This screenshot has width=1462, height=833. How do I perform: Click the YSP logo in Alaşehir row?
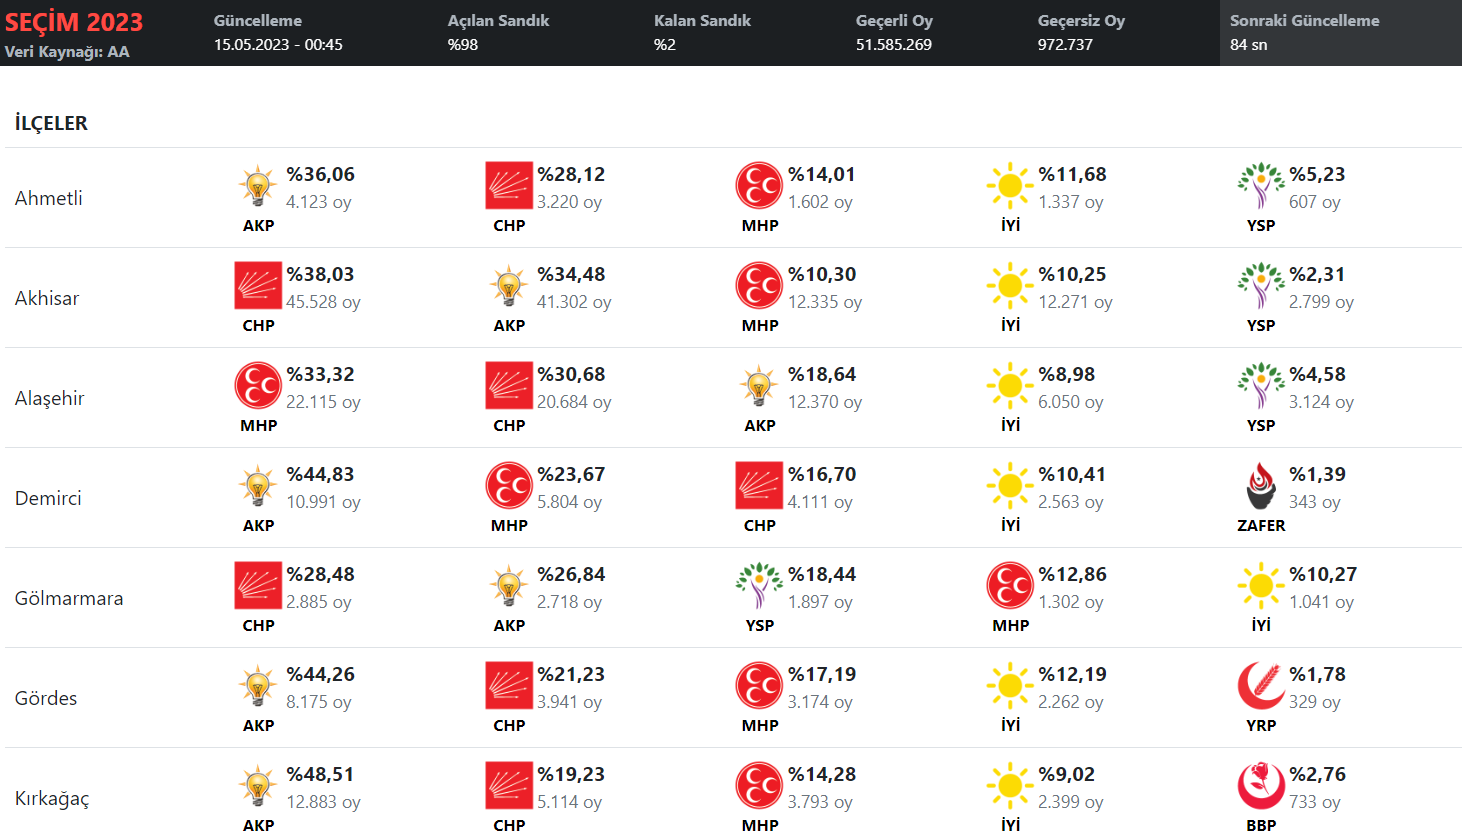(x=1261, y=386)
